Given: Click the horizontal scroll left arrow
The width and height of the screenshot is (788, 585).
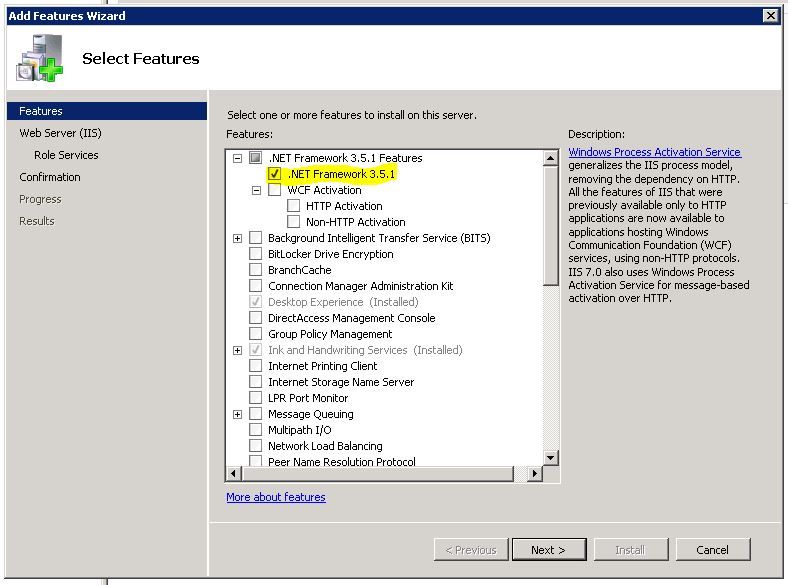Looking at the screenshot, I should coord(233,473).
